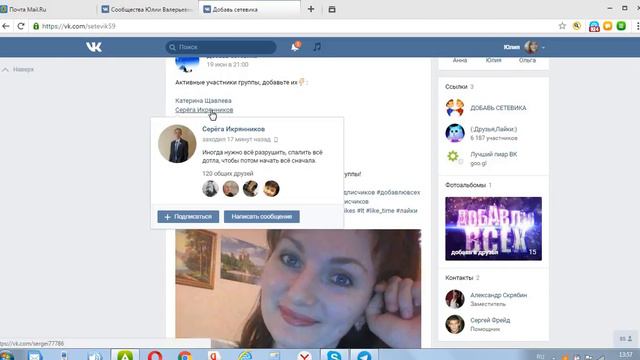The width and height of the screenshot is (640, 360).
Task: Open Opera from the taskbar
Action: pos(155,356)
